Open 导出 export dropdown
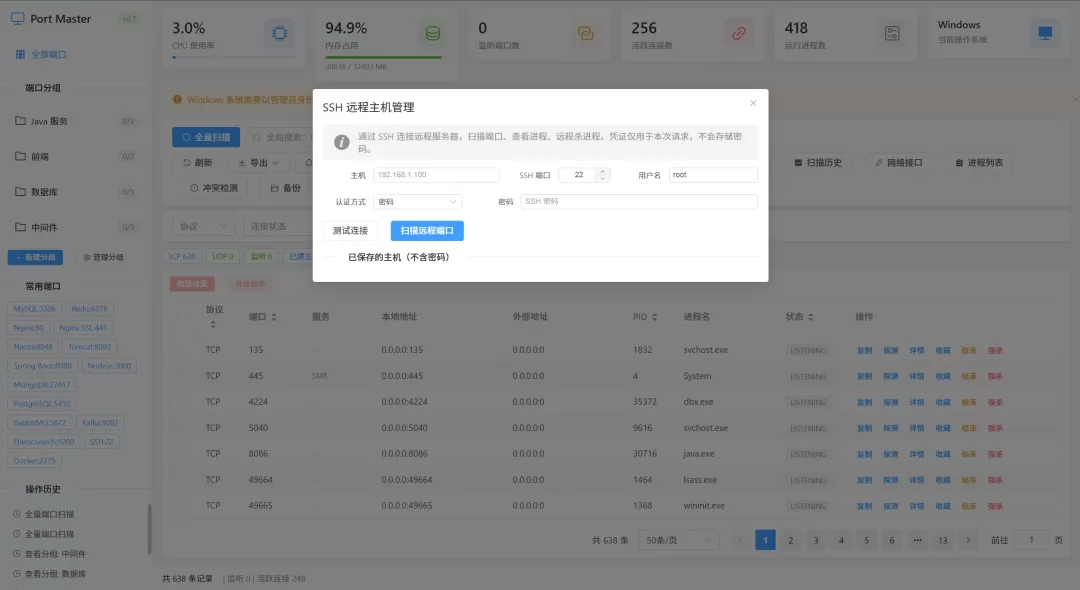 (258, 163)
